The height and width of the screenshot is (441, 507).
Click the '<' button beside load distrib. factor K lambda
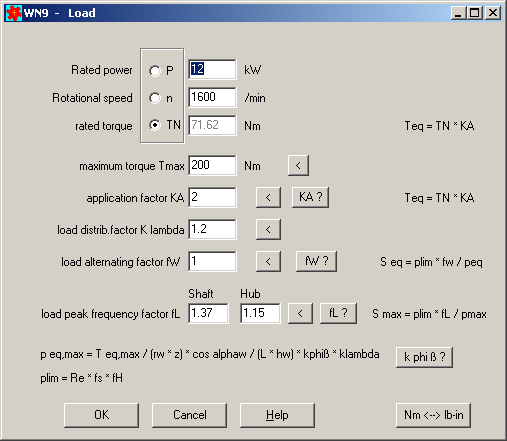268,229
